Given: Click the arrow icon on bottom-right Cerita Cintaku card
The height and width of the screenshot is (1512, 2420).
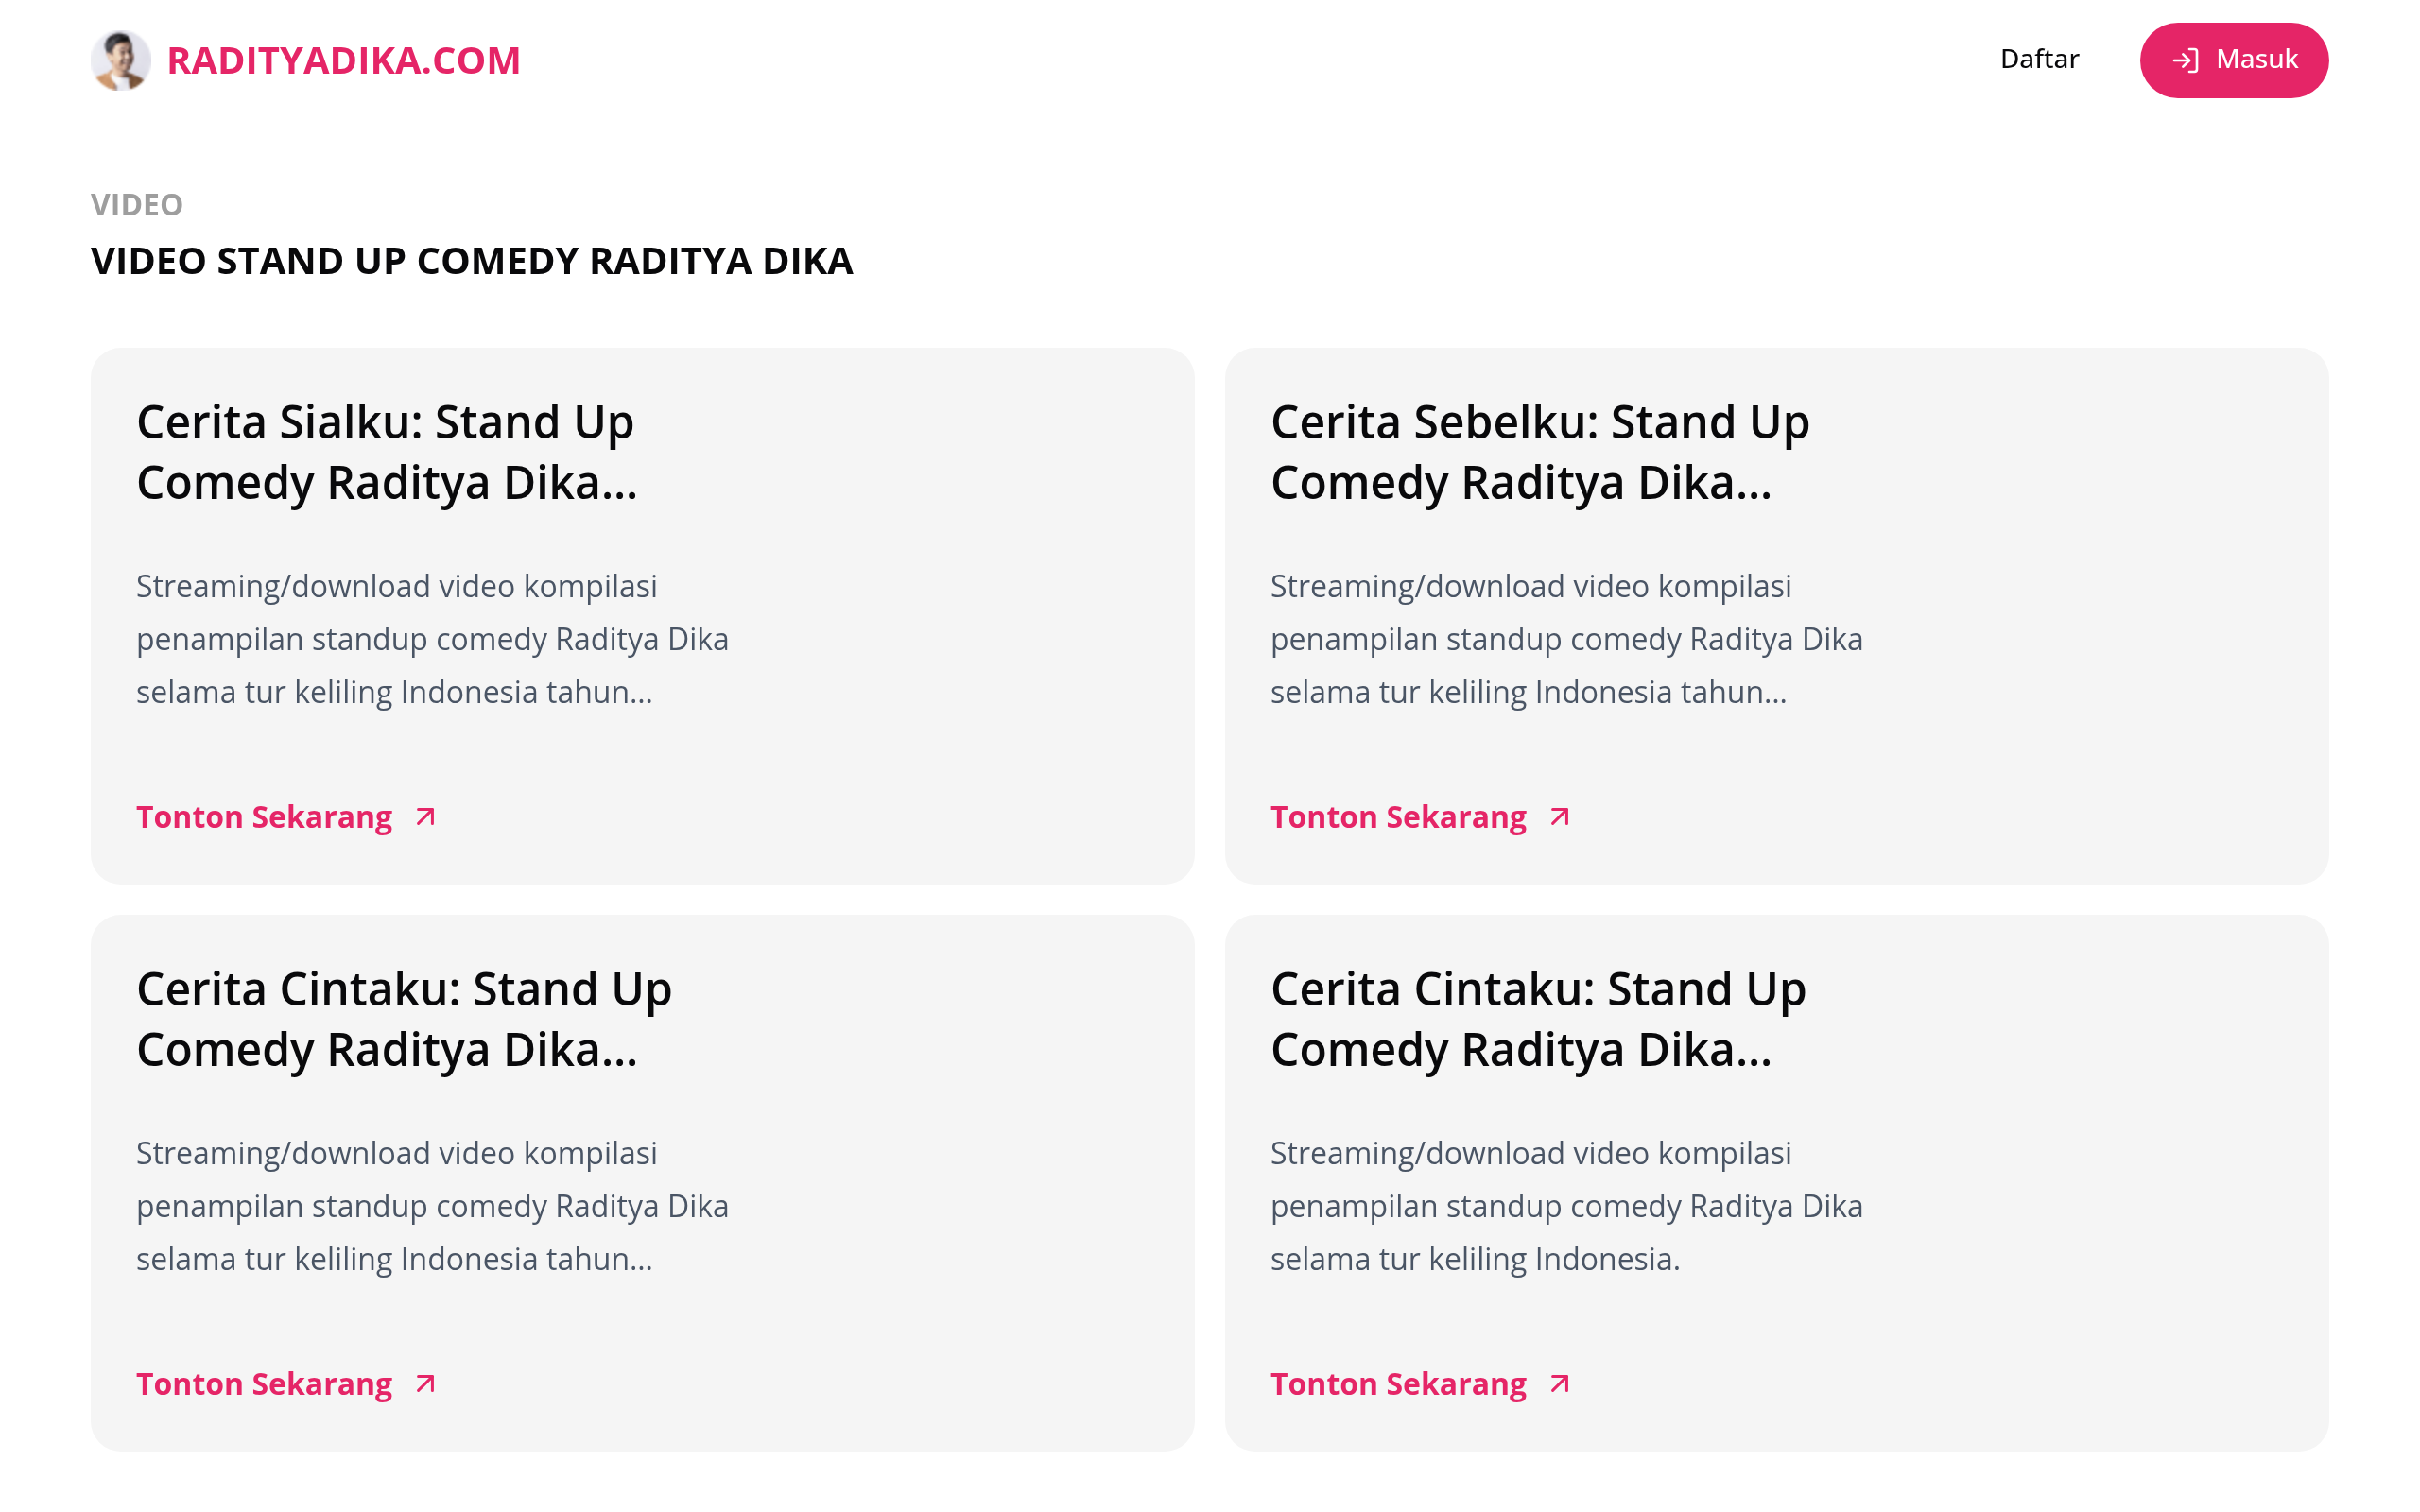Looking at the screenshot, I should point(1558,1384).
